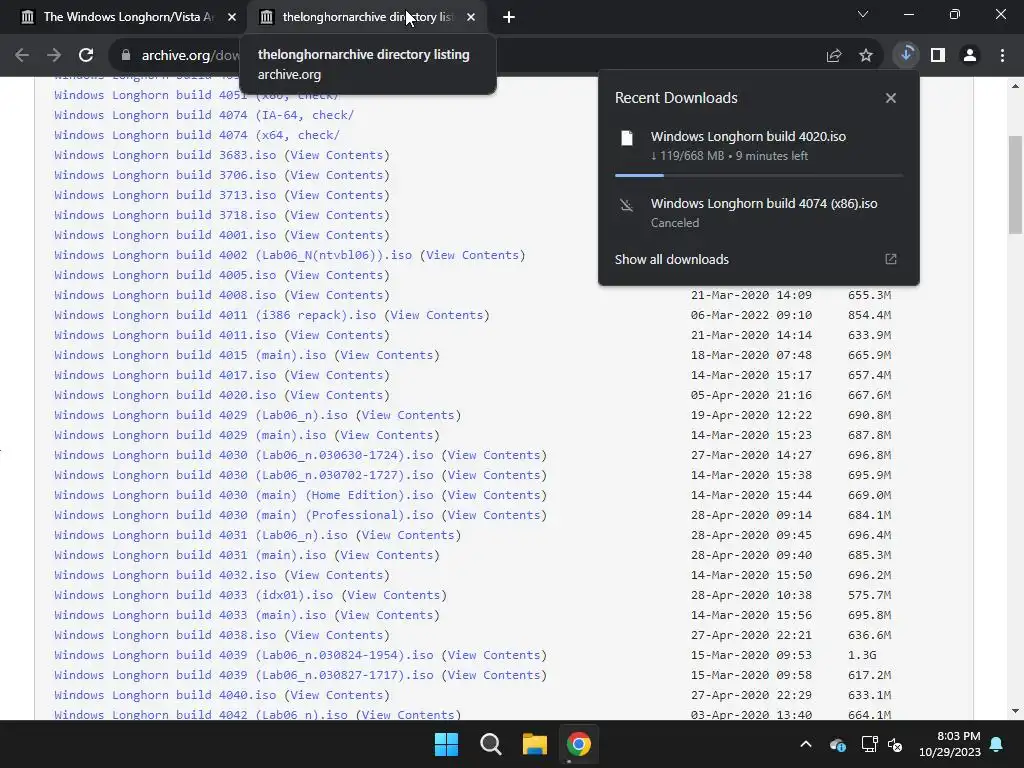Download Windows Longhorn build 4015 (main).iso
This screenshot has height=768, width=1024.
click(x=190, y=355)
